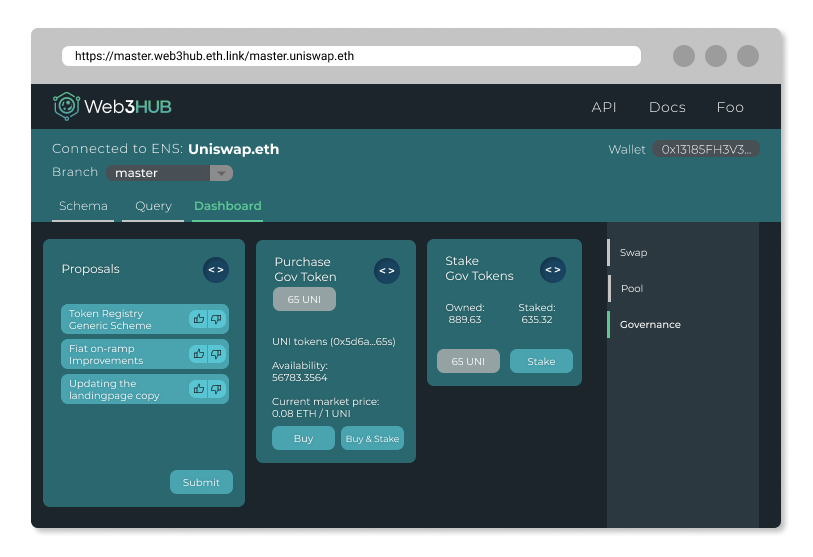The height and width of the screenshot is (557, 813).
Task: Open the Foo menu item
Action: 730,107
